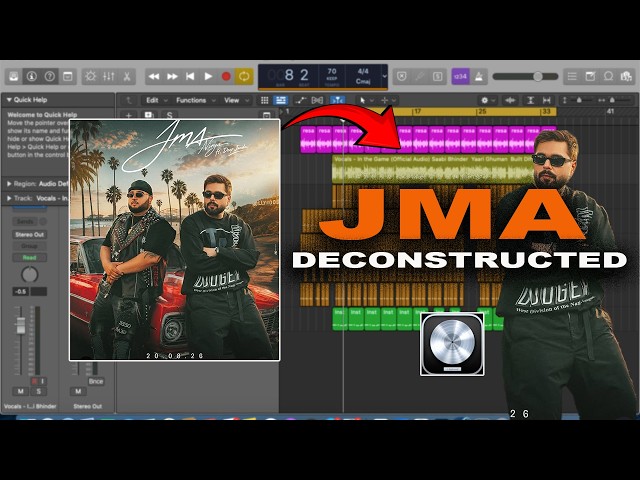Click the vertical auto zoom icon

(530, 100)
